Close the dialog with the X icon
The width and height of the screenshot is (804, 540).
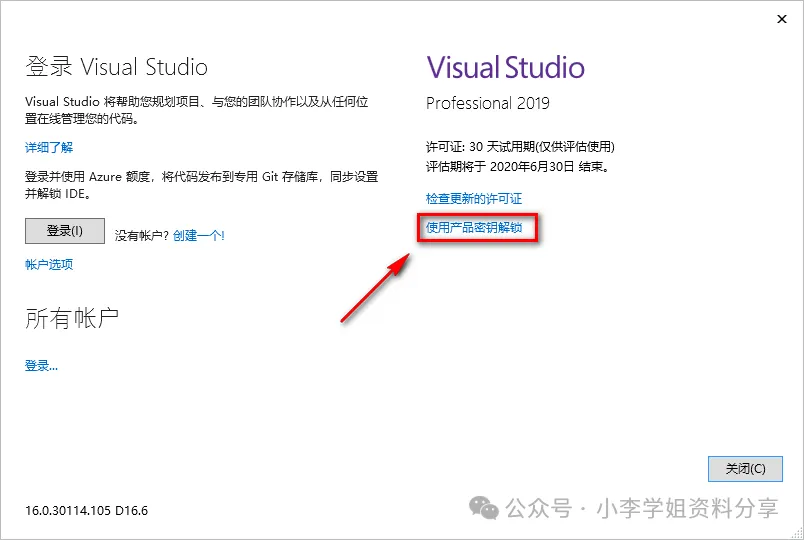click(x=781, y=19)
